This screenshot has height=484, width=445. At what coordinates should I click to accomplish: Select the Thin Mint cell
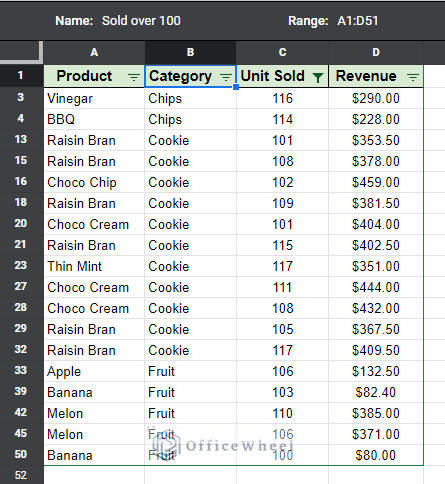tap(94, 266)
